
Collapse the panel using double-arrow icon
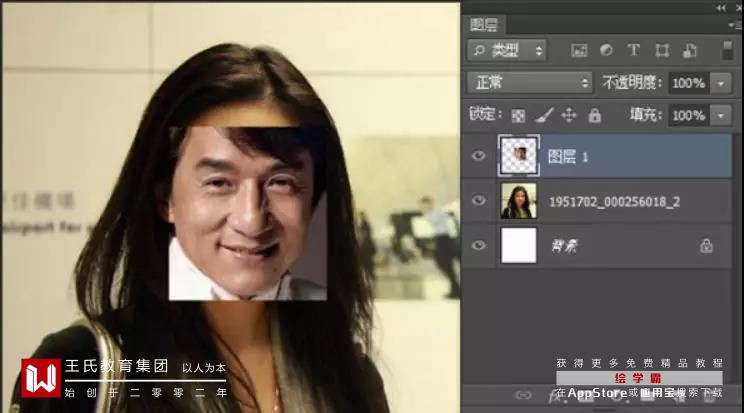click(721, 8)
